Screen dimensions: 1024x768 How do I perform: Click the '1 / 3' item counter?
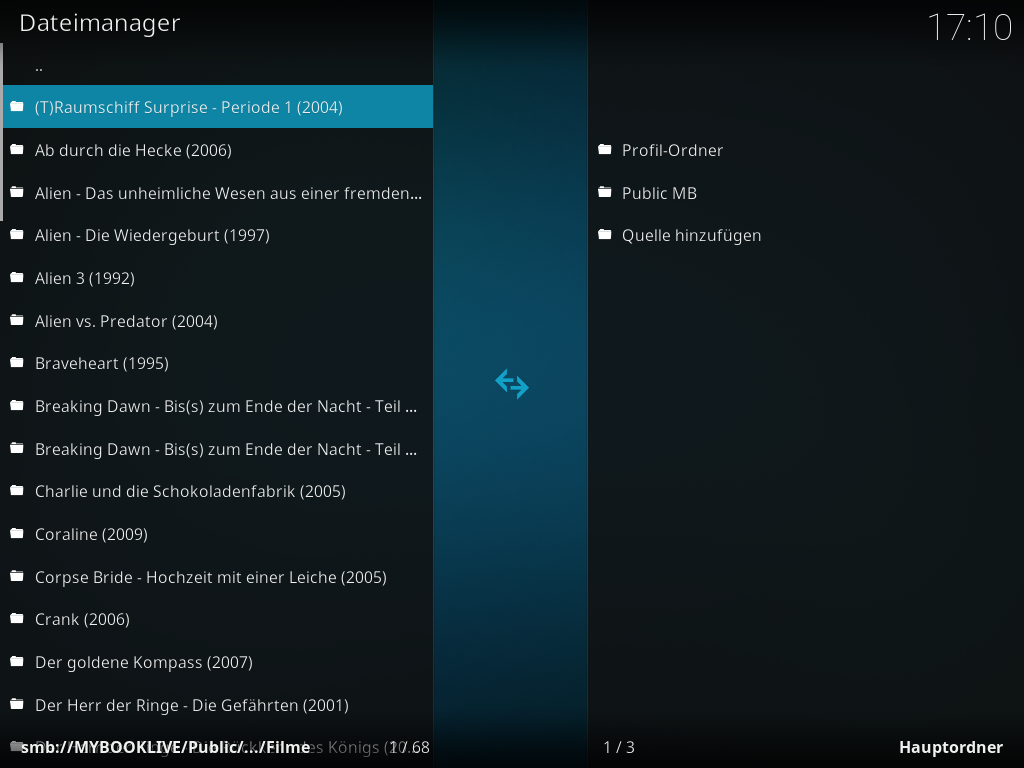point(619,747)
